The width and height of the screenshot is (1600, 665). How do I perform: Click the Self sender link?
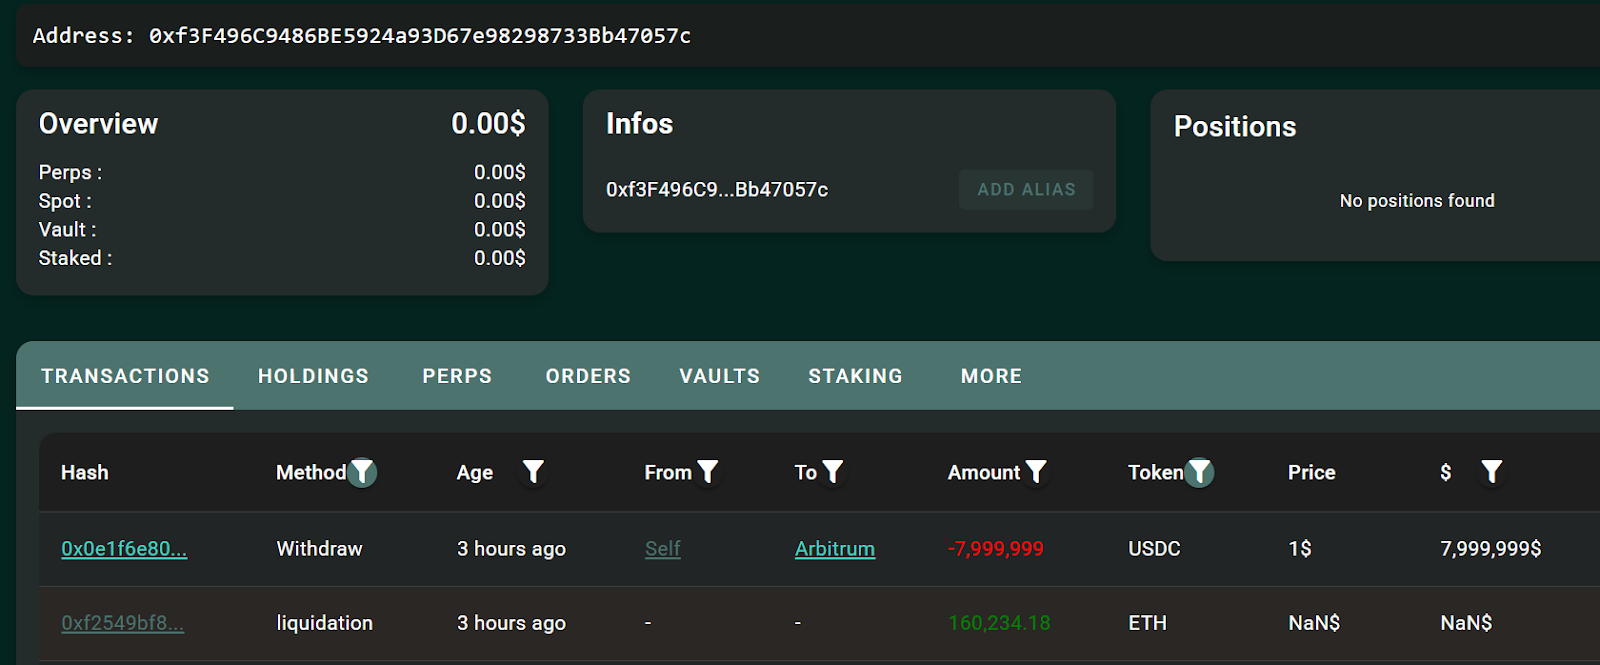662,549
